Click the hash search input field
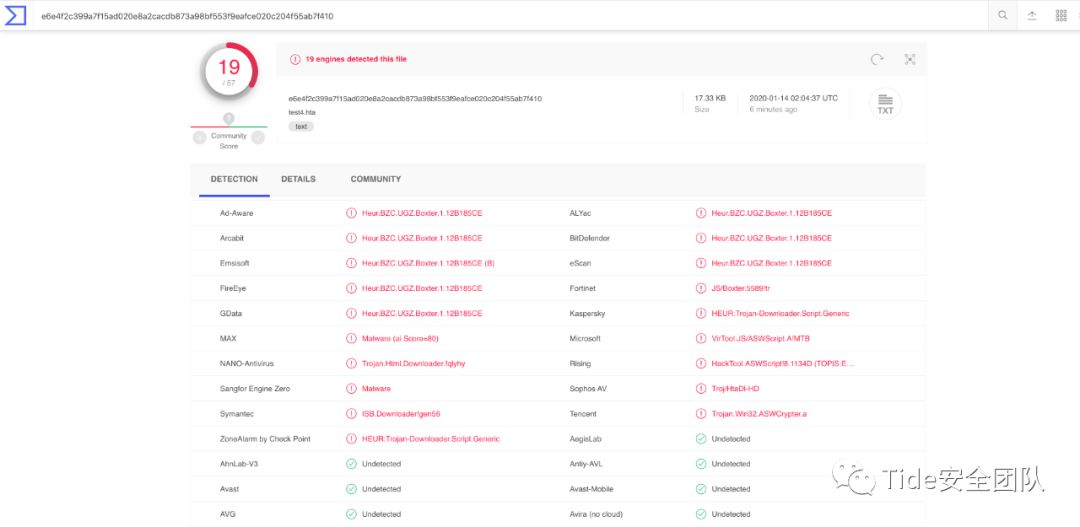Image resolution: width=1080 pixels, height=527 pixels. tap(510, 15)
